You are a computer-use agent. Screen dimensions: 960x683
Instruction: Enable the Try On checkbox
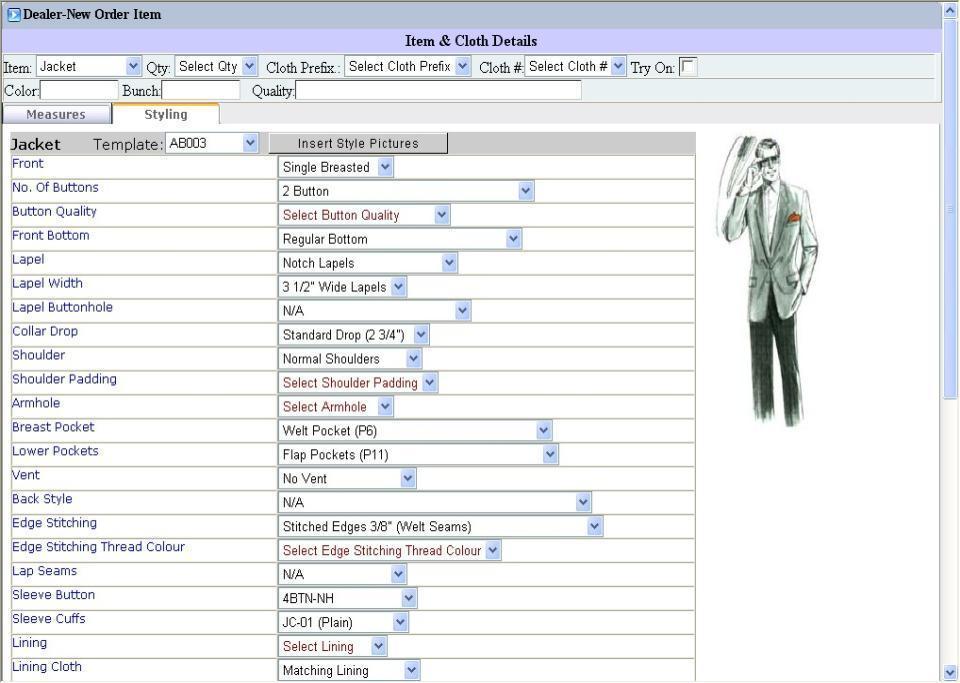click(x=688, y=66)
